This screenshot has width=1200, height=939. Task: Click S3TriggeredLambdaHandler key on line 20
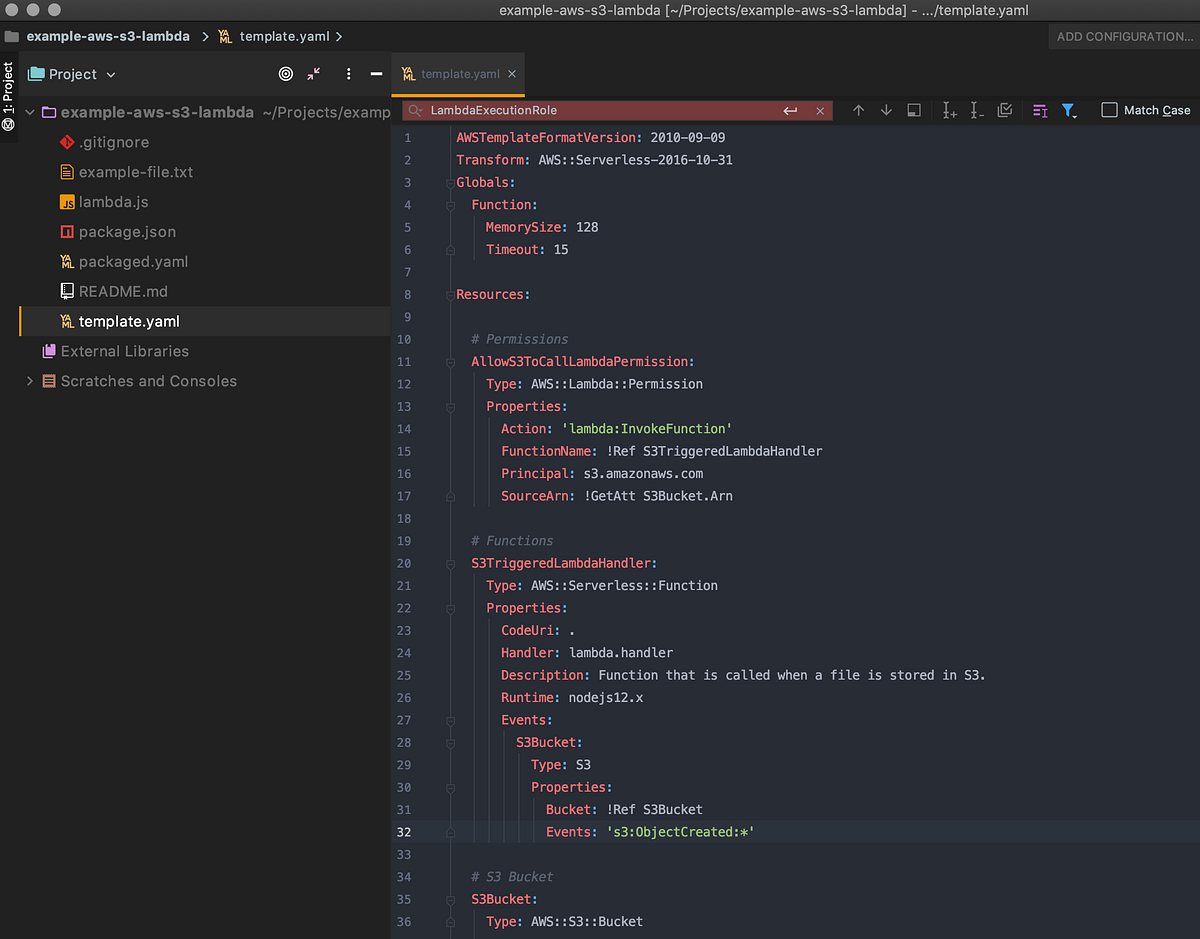pos(560,563)
